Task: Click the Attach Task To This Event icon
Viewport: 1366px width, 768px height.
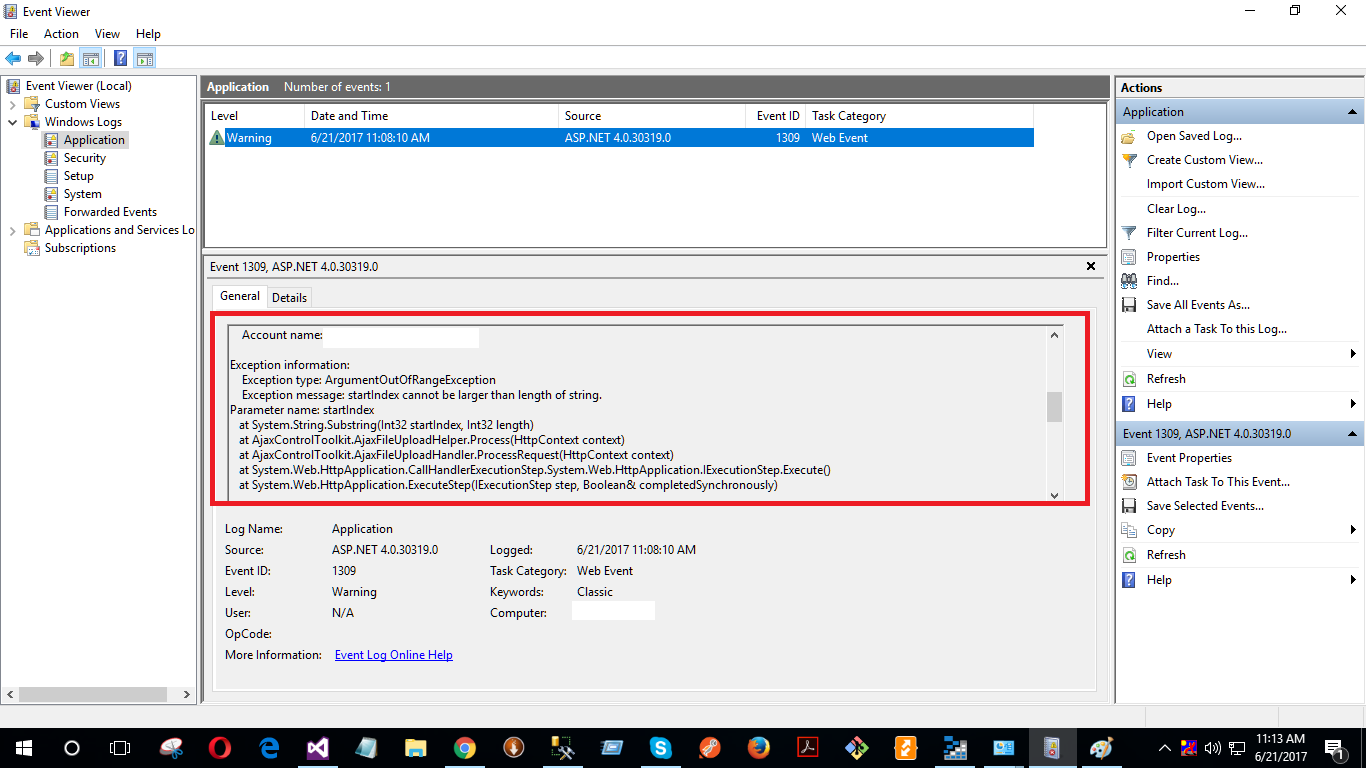Action: [1129, 482]
